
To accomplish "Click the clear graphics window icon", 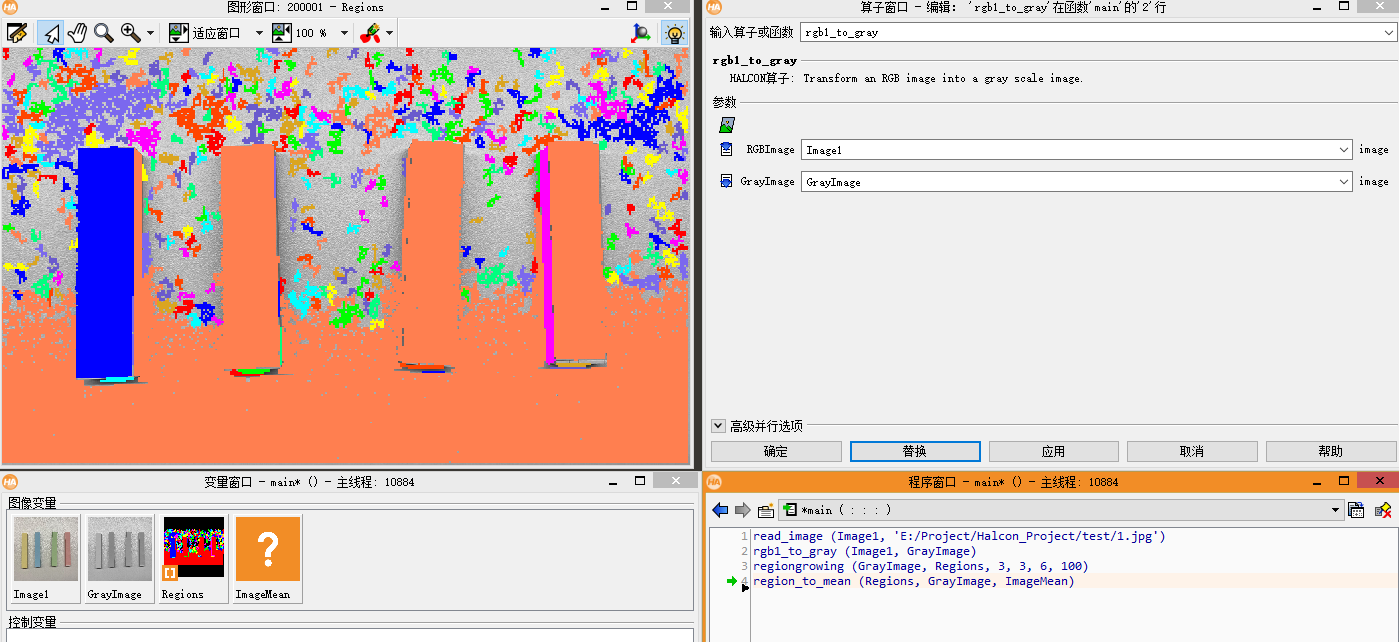I will coord(16,32).
